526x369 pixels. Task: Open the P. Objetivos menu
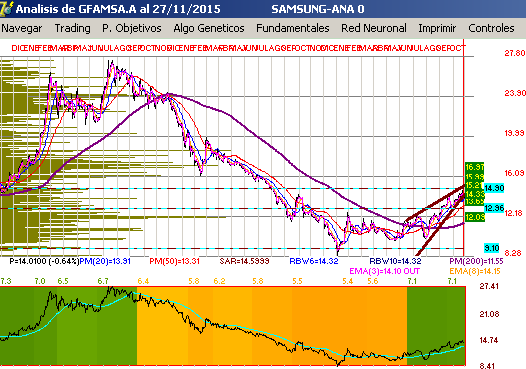132,28
